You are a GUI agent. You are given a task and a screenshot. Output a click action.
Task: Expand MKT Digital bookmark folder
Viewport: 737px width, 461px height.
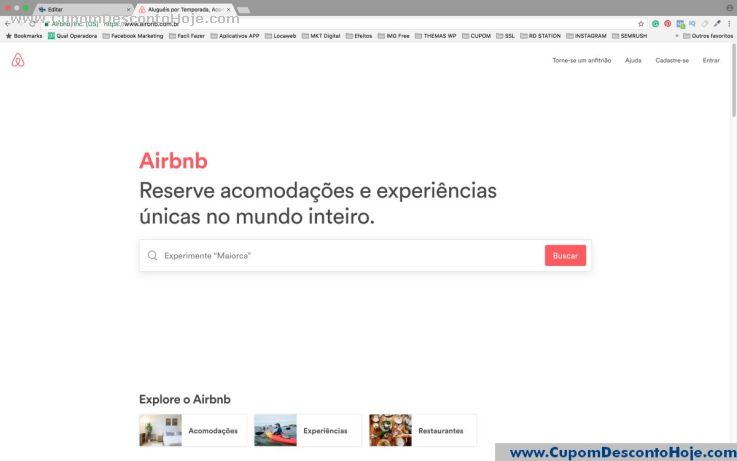pyautogui.click(x=321, y=36)
